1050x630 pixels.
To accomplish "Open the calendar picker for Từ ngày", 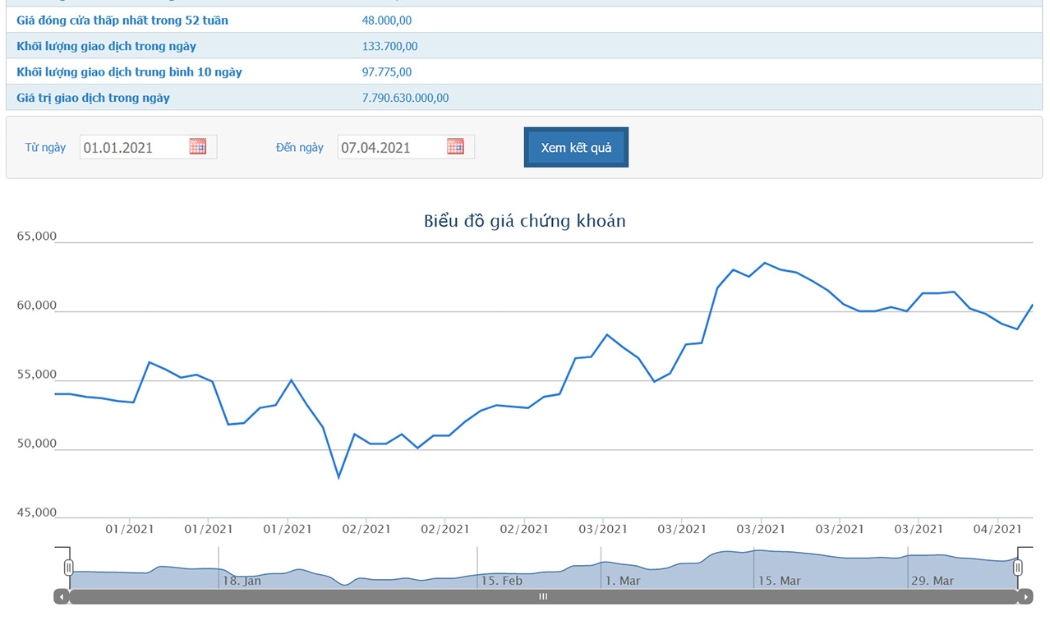I will pos(198,147).
